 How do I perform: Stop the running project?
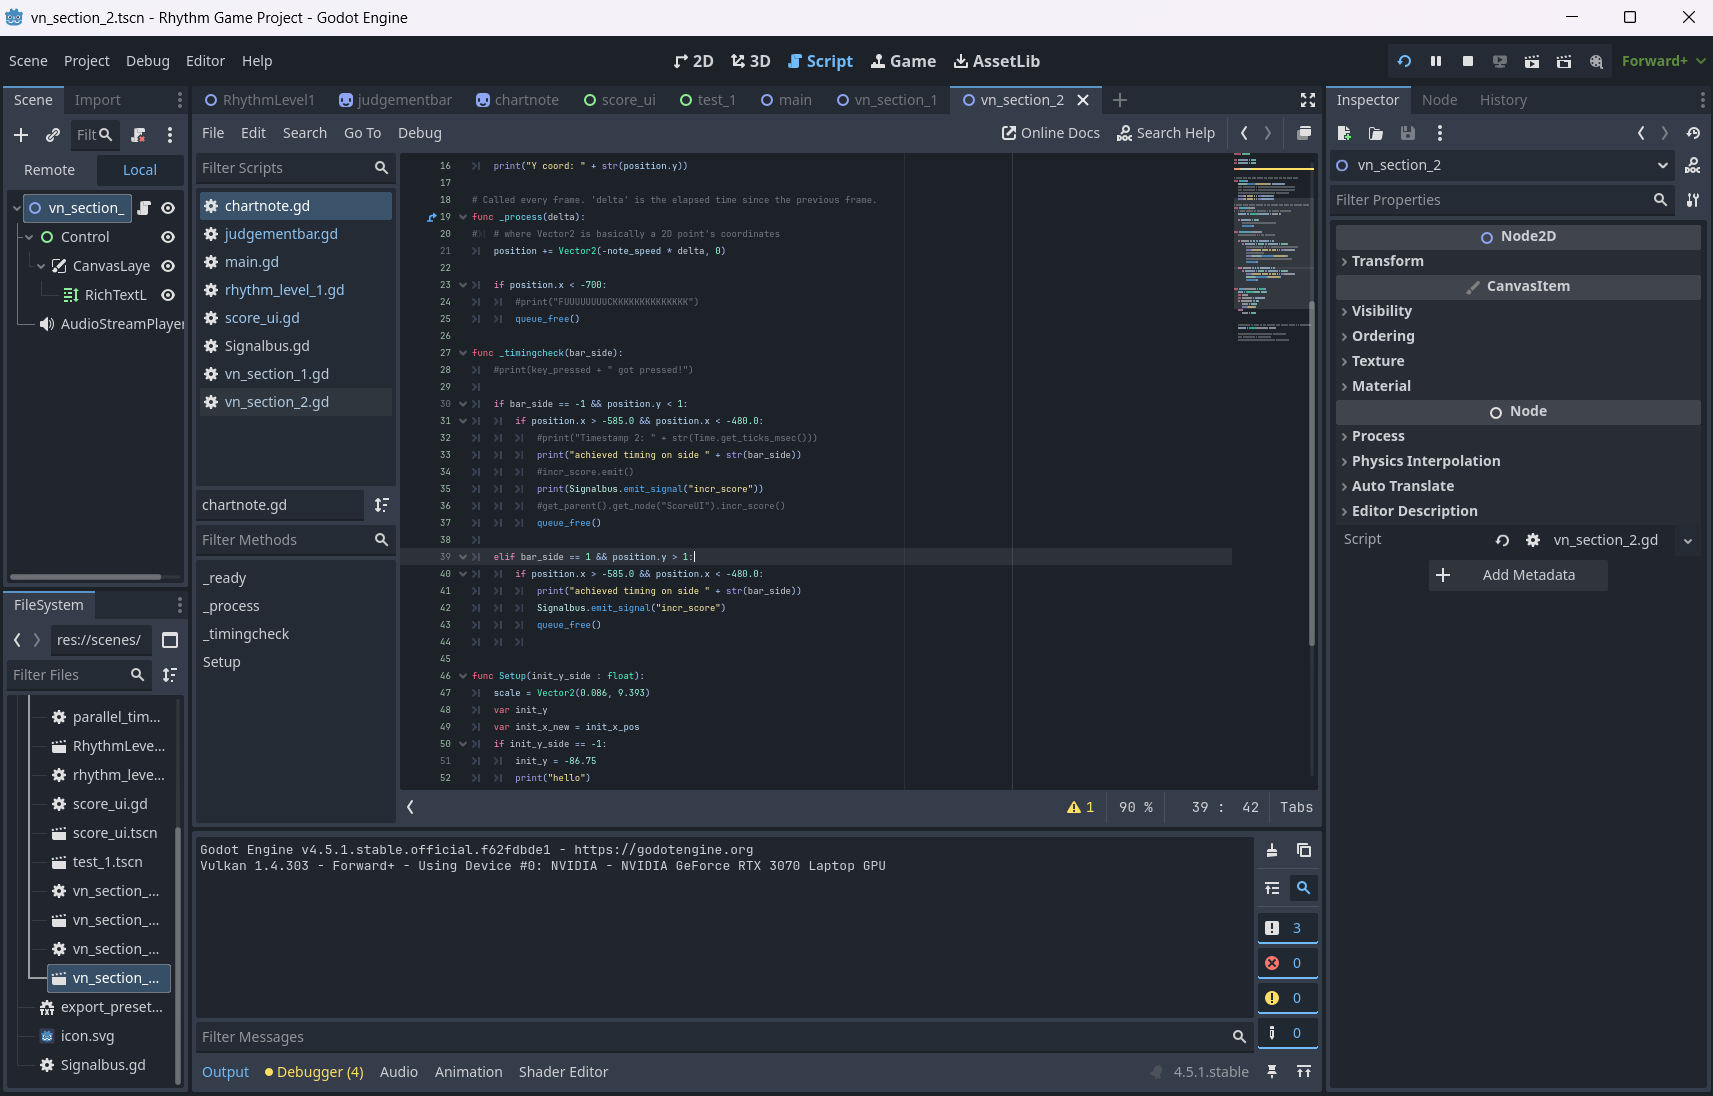click(x=1468, y=61)
